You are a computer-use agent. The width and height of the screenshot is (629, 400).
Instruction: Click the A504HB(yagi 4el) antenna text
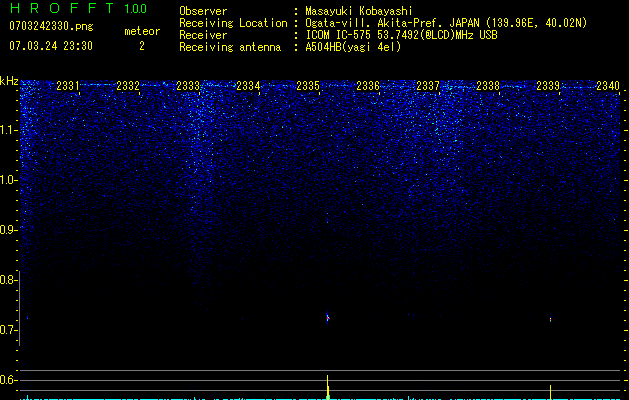pos(353,47)
